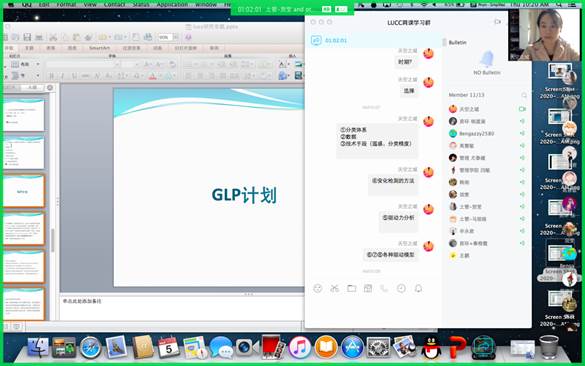Open the Window menu
Screen dimensions: 585x366
[x=206, y=4]
